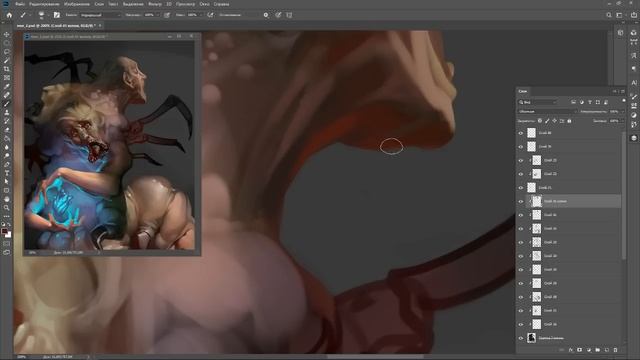This screenshot has width=640, height=360.
Task: Click the share icon at top right
Action: tap(634, 15)
